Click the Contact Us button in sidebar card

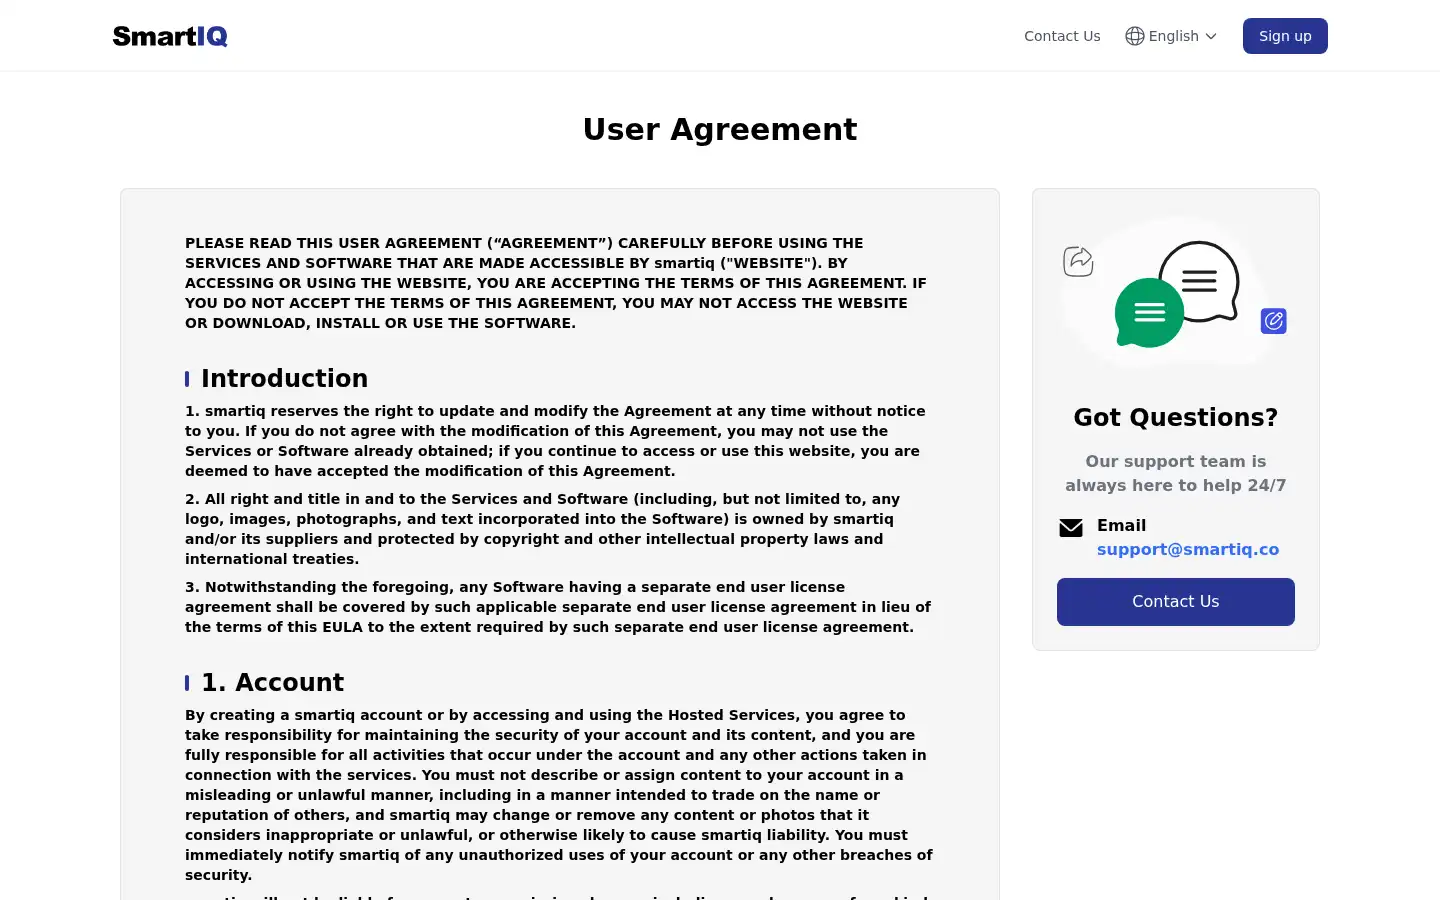(x=1176, y=602)
